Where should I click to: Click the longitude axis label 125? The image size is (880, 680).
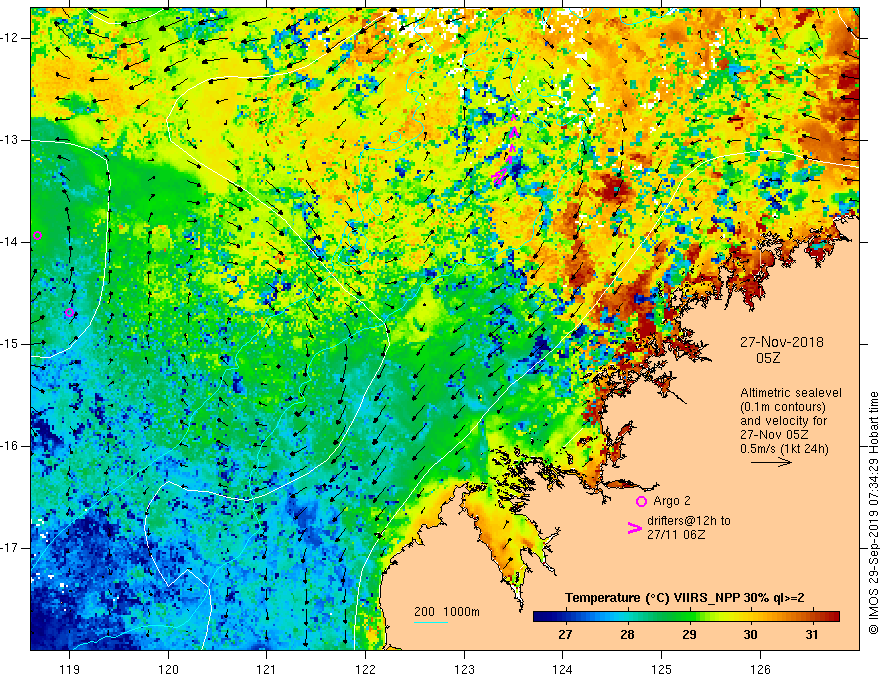pyautogui.click(x=662, y=669)
